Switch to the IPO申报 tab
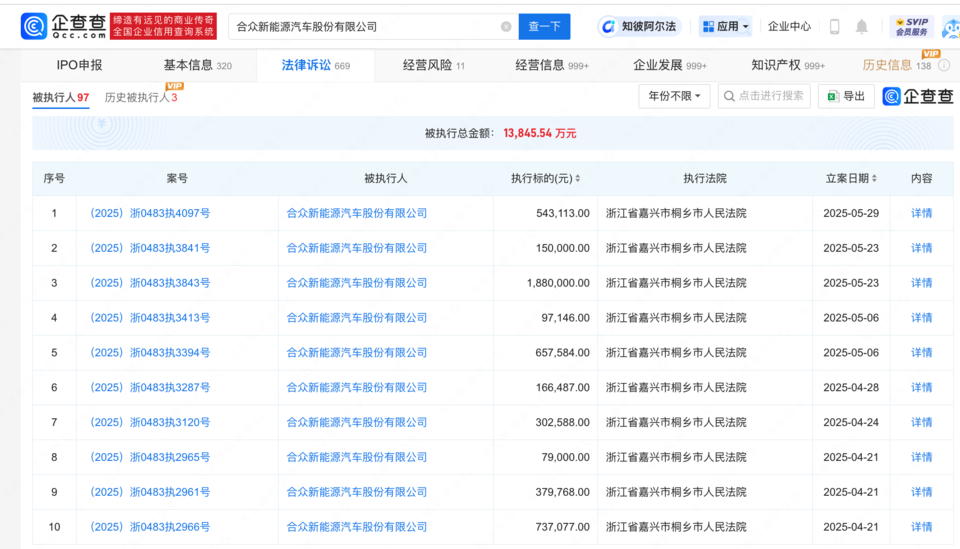The height and width of the screenshot is (549, 960). pos(79,65)
